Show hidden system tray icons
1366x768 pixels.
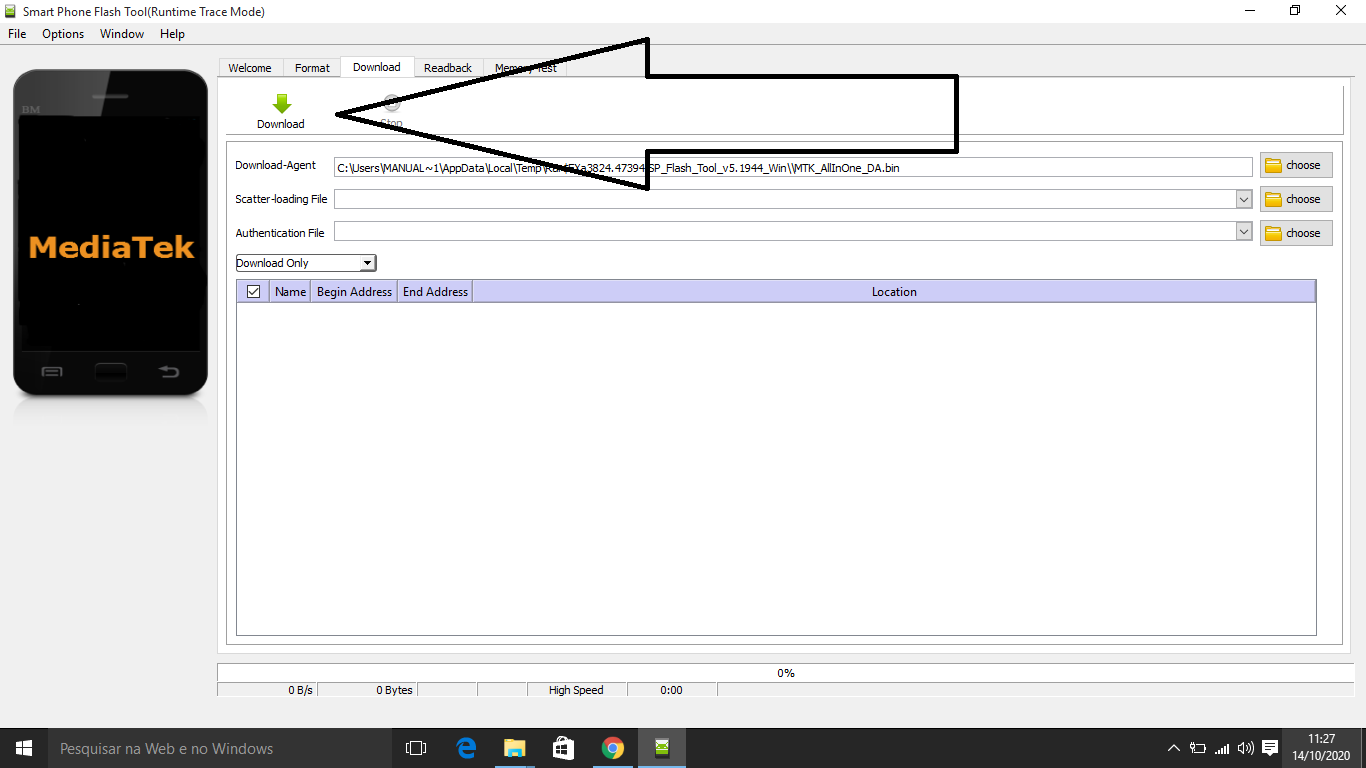click(1174, 748)
